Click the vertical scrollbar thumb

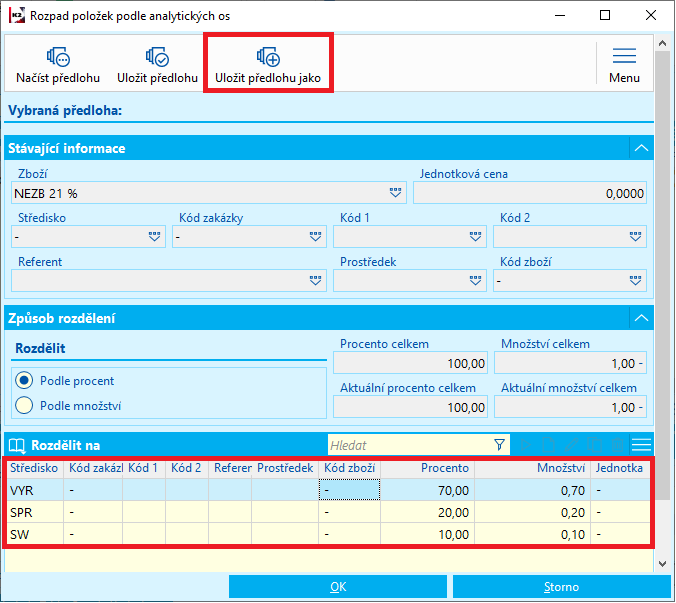663,276
